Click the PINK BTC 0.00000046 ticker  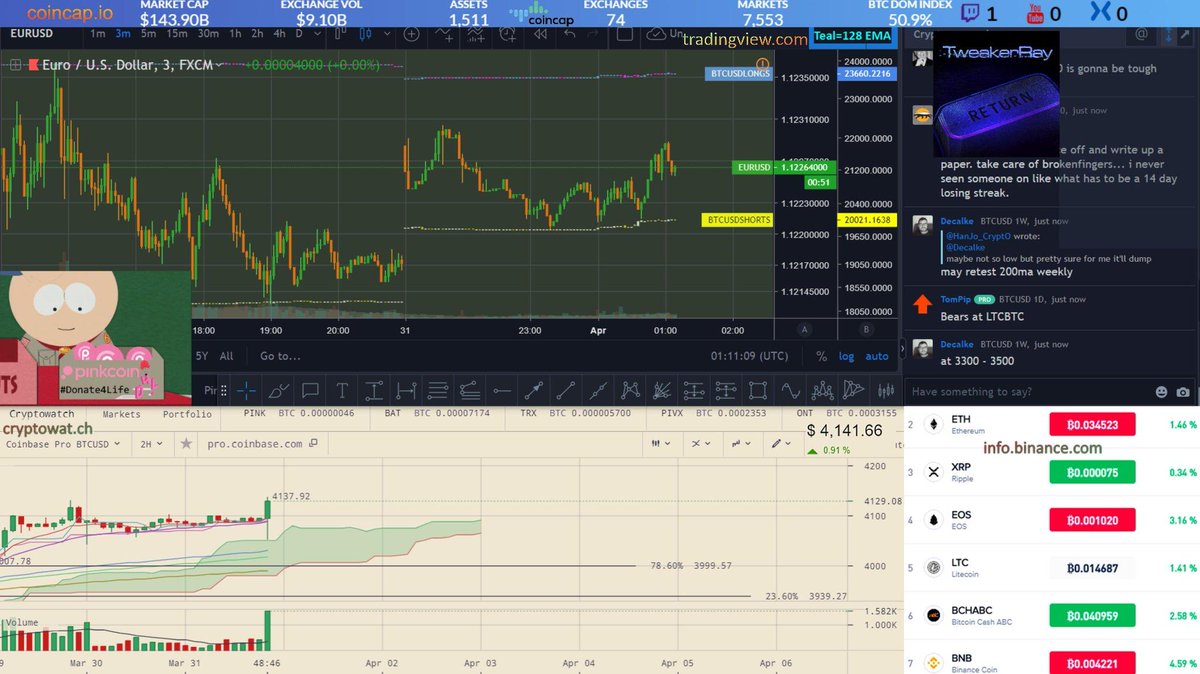(x=299, y=413)
